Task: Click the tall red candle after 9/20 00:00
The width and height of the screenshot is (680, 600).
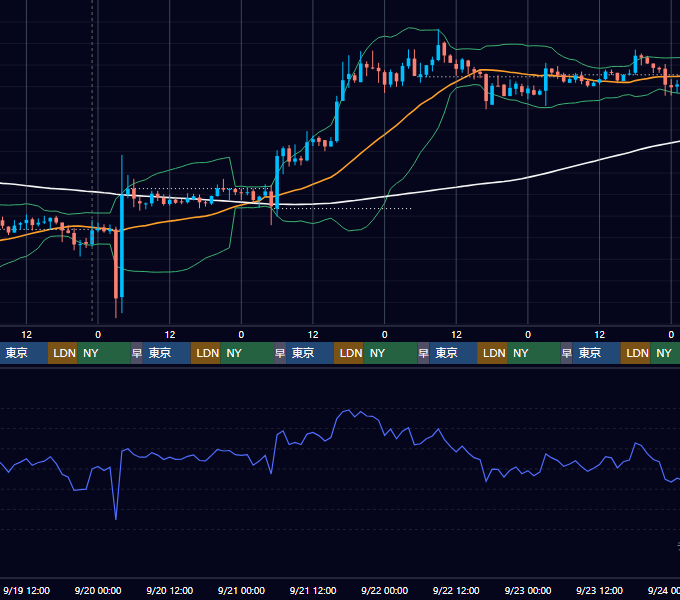Action: 116,264
